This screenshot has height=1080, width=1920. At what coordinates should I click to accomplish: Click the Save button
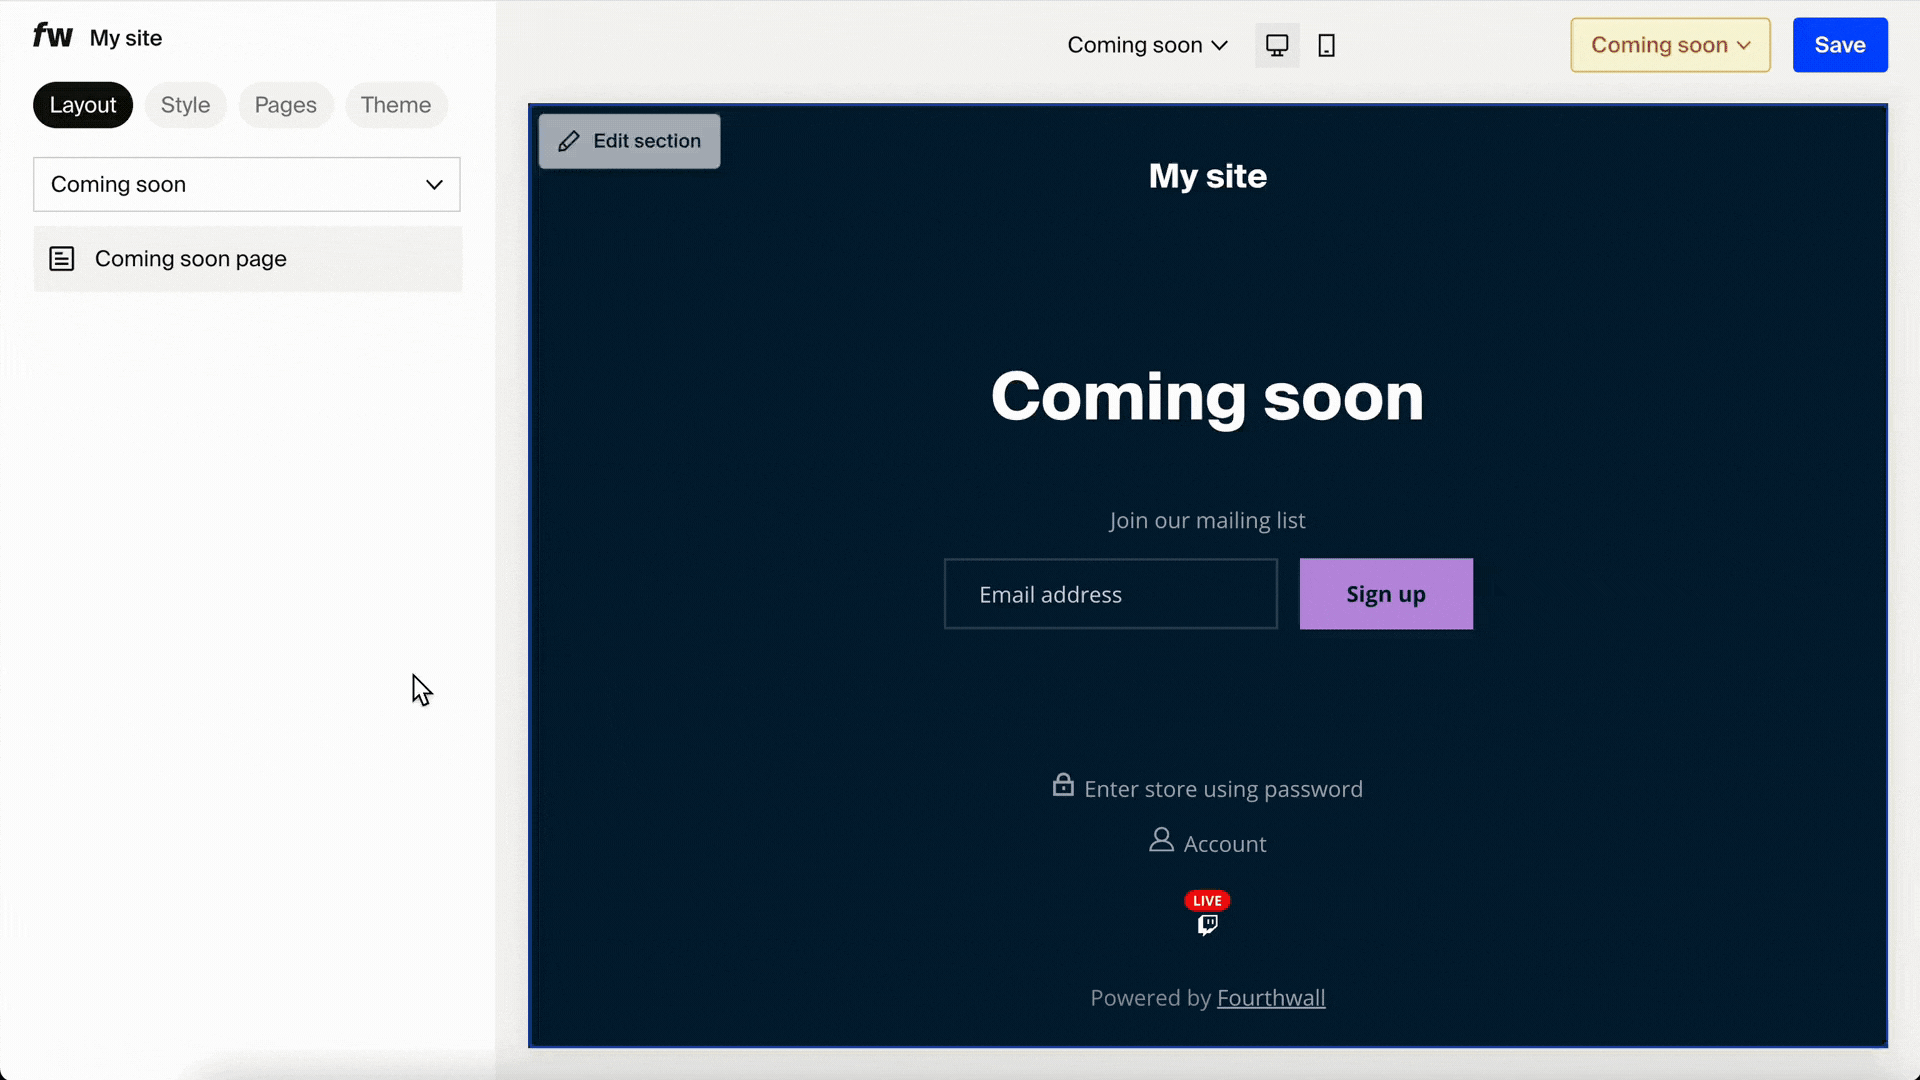pos(1839,44)
